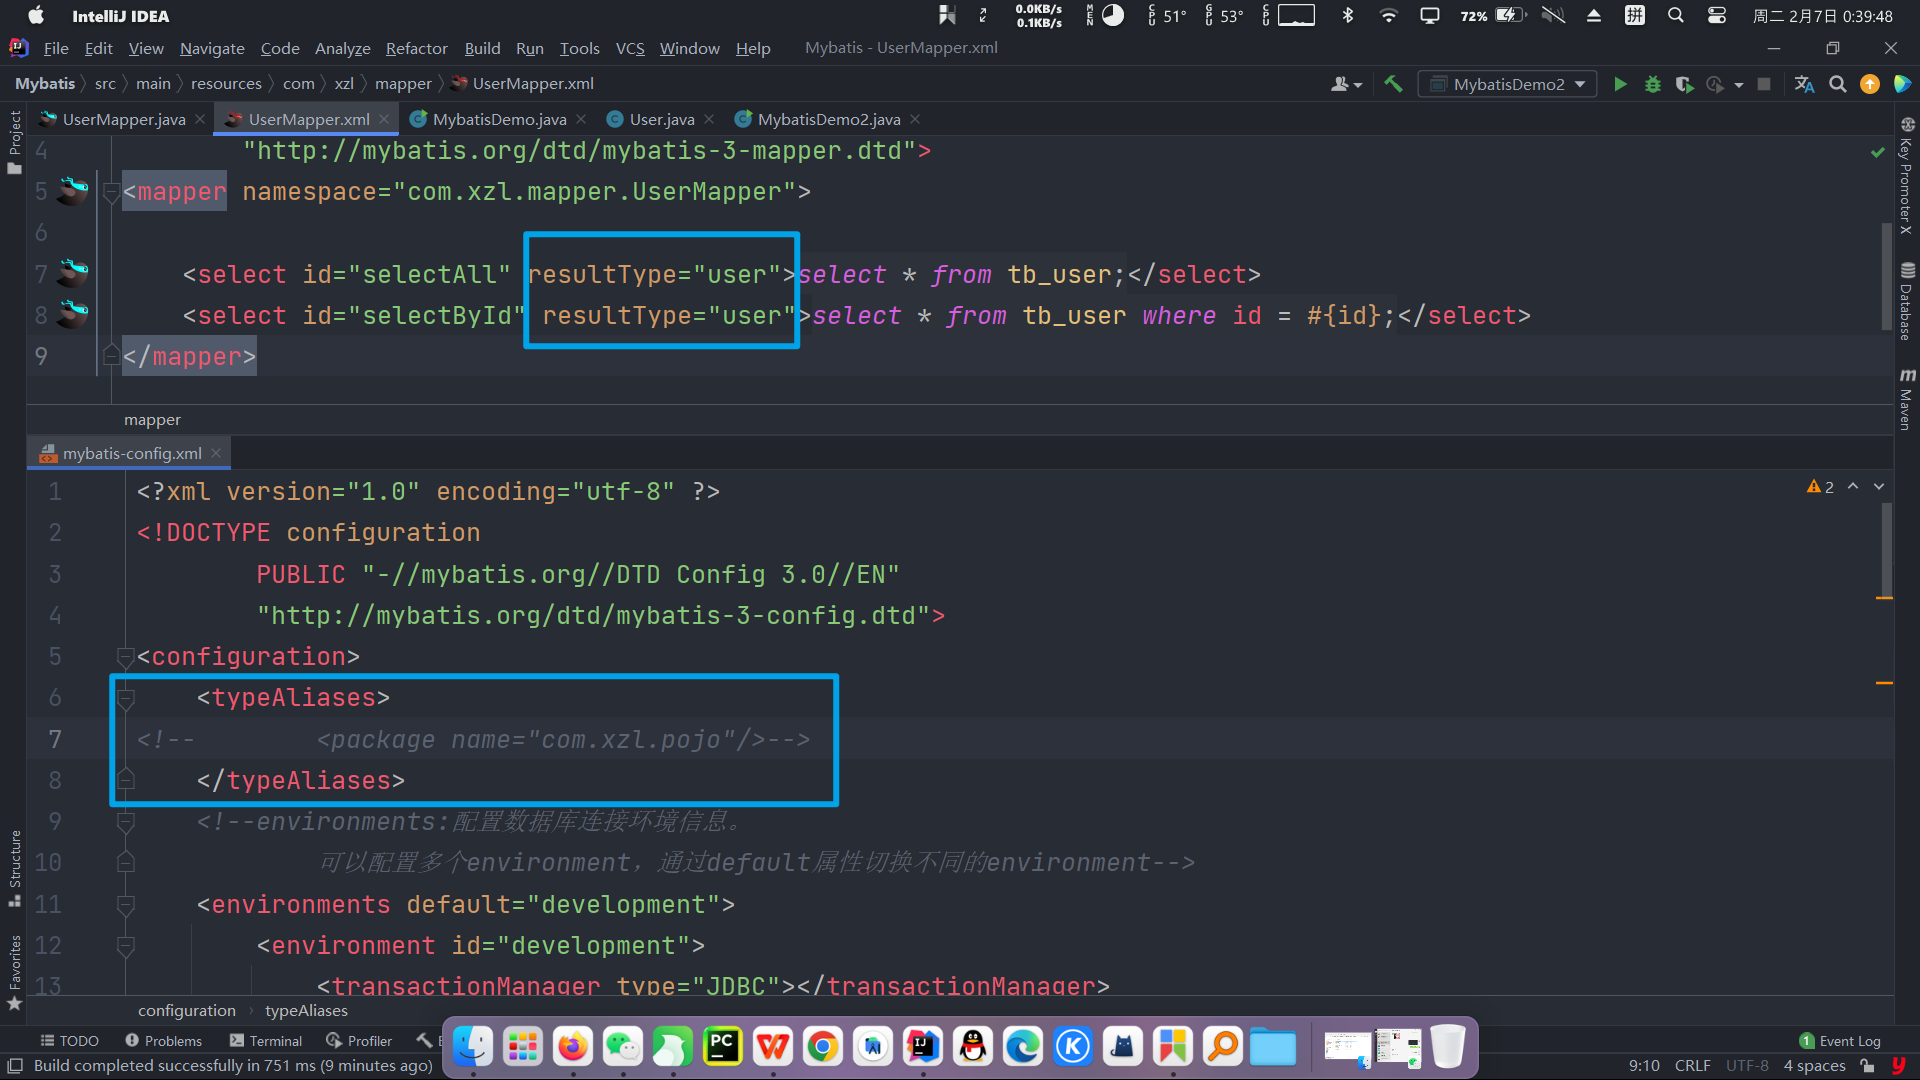The image size is (1920, 1080).
Task: Switch to MybatisDemo.java tab
Action: (499, 119)
